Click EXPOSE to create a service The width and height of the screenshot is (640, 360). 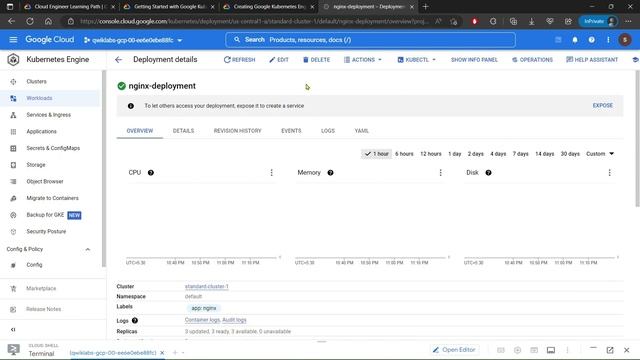602,105
